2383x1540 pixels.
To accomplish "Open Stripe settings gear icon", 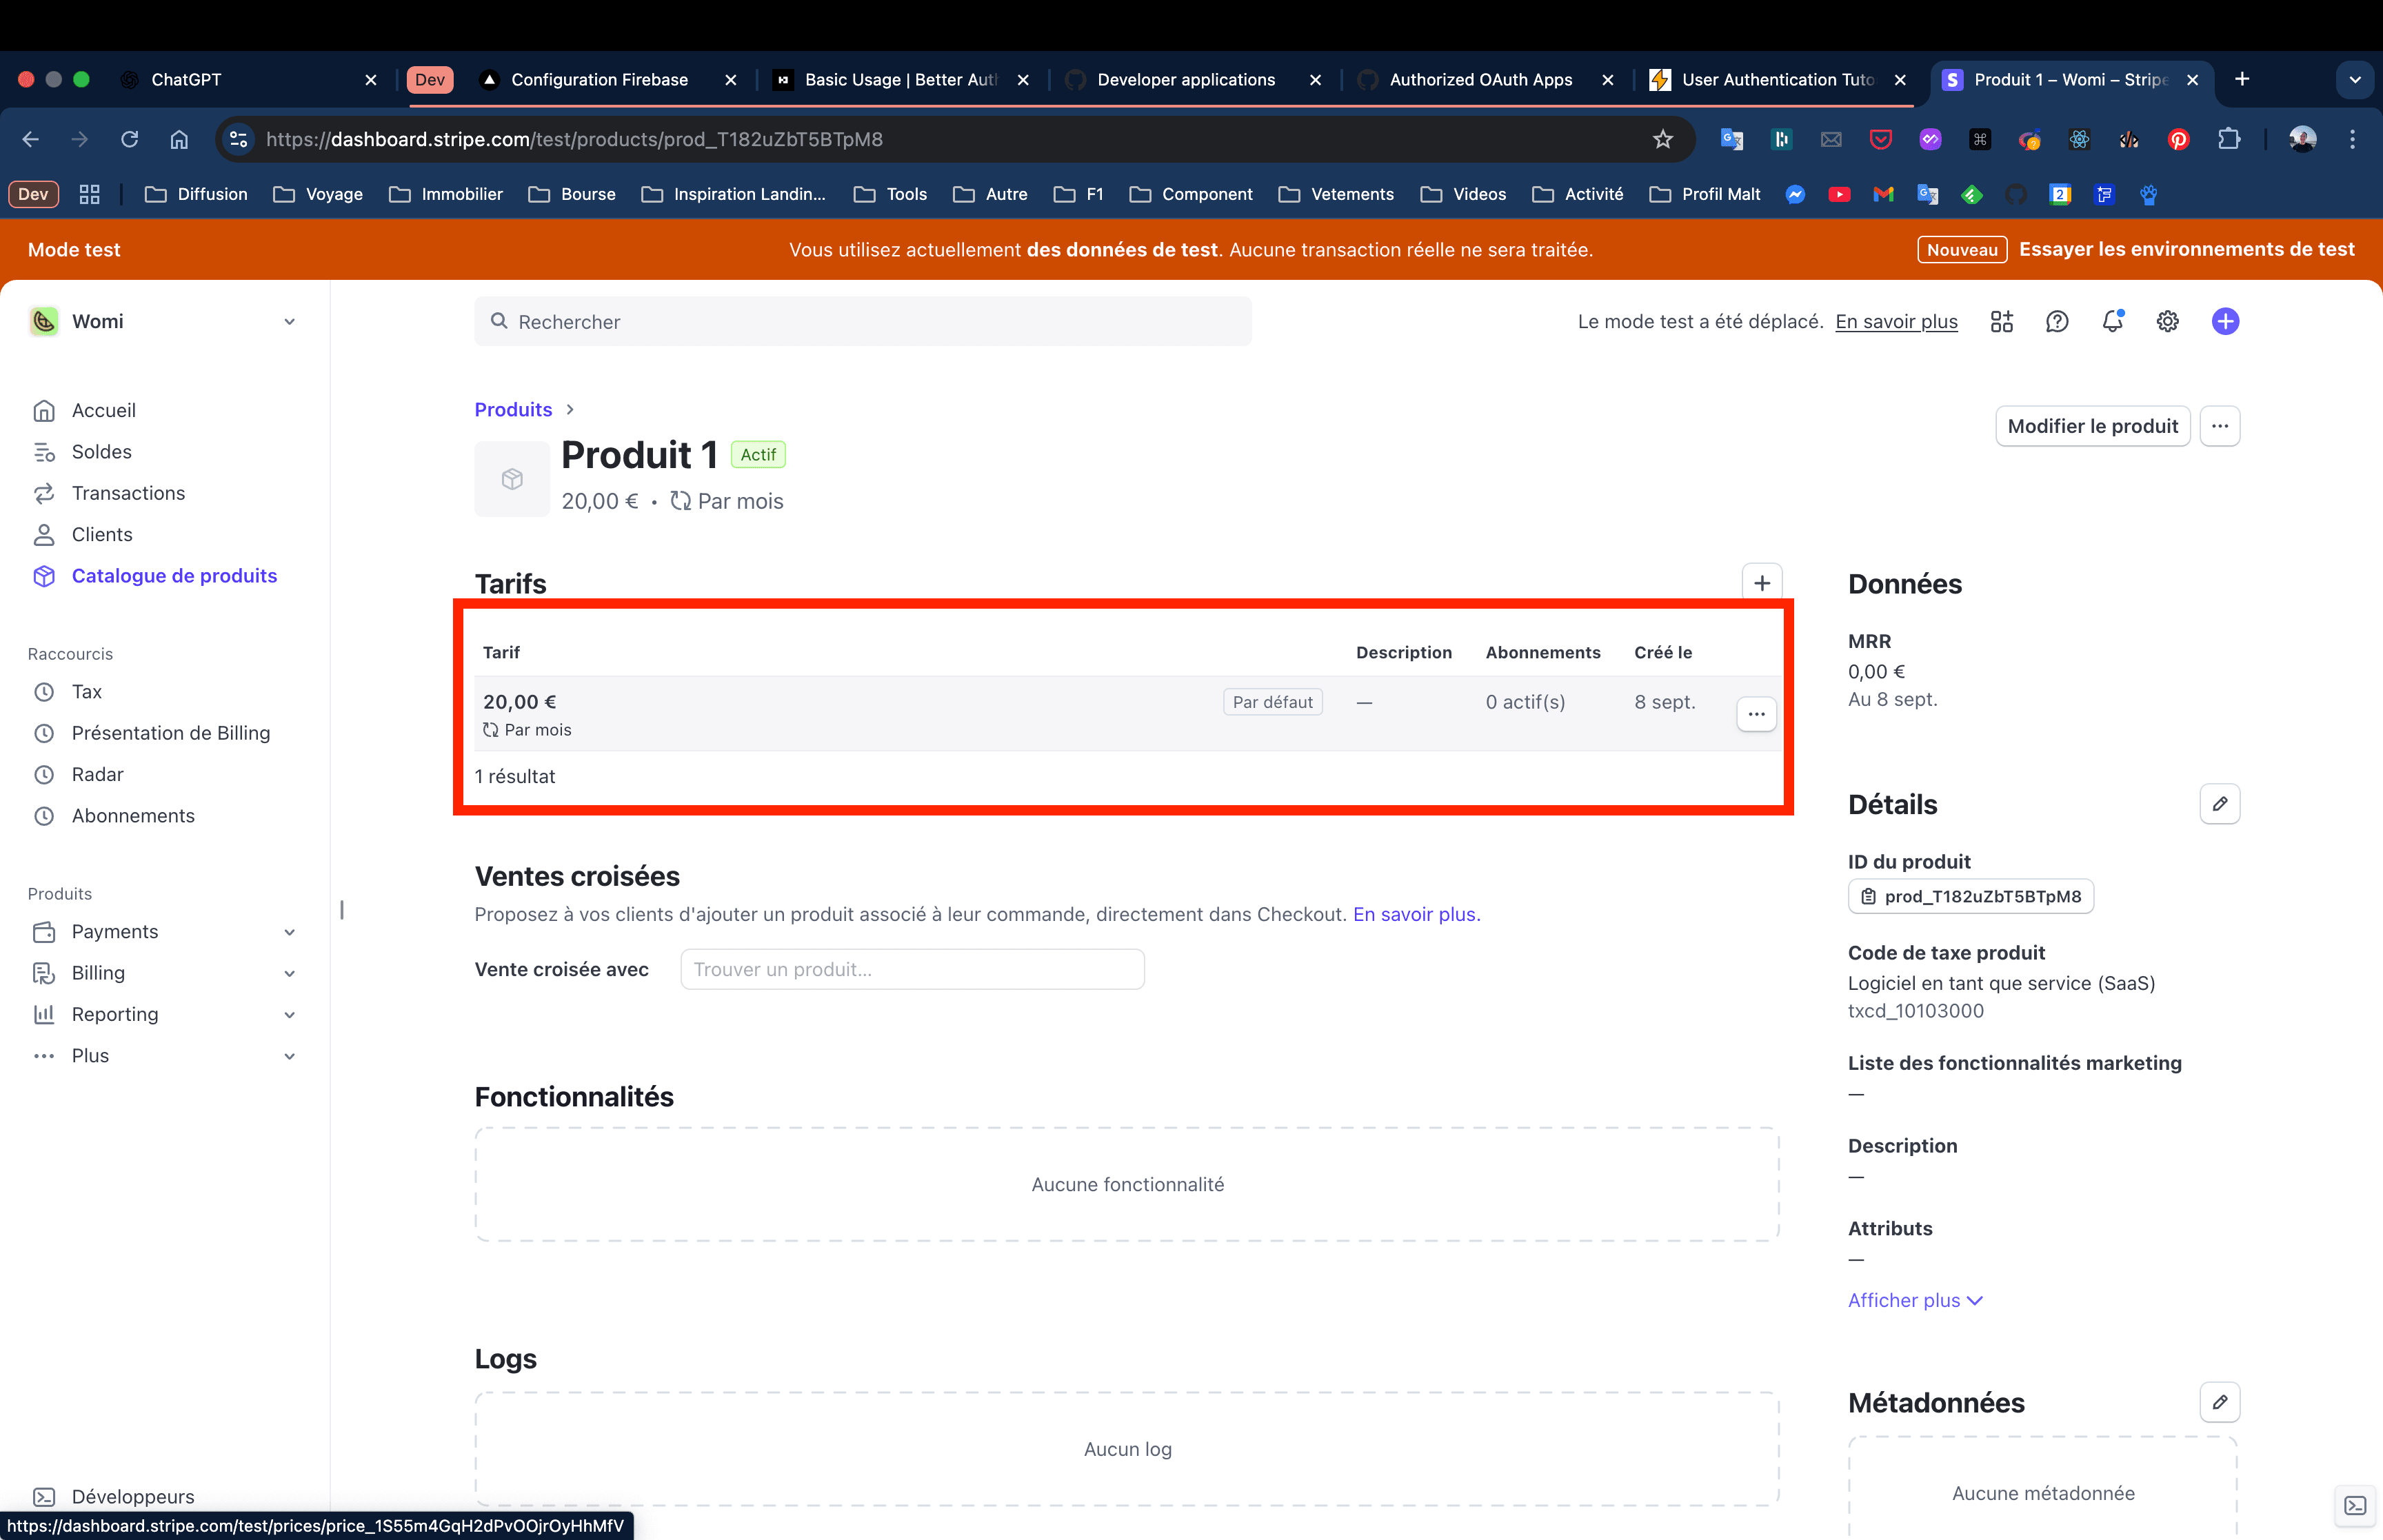I will (2166, 321).
